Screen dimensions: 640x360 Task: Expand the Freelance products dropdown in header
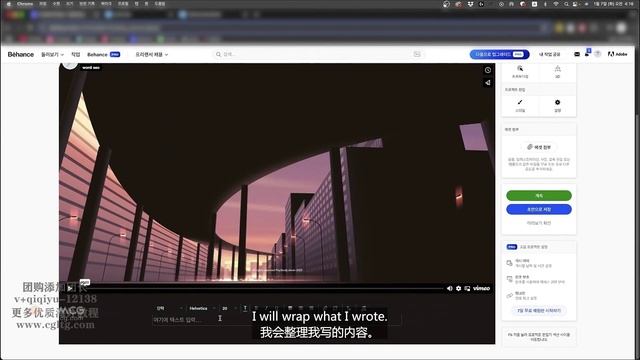point(151,54)
